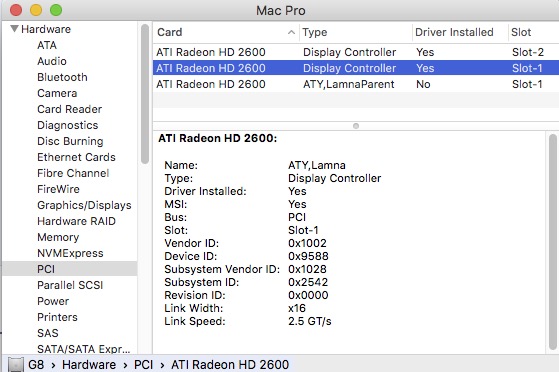
Task: Select Audio in the sidebar
Action: (52, 61)
